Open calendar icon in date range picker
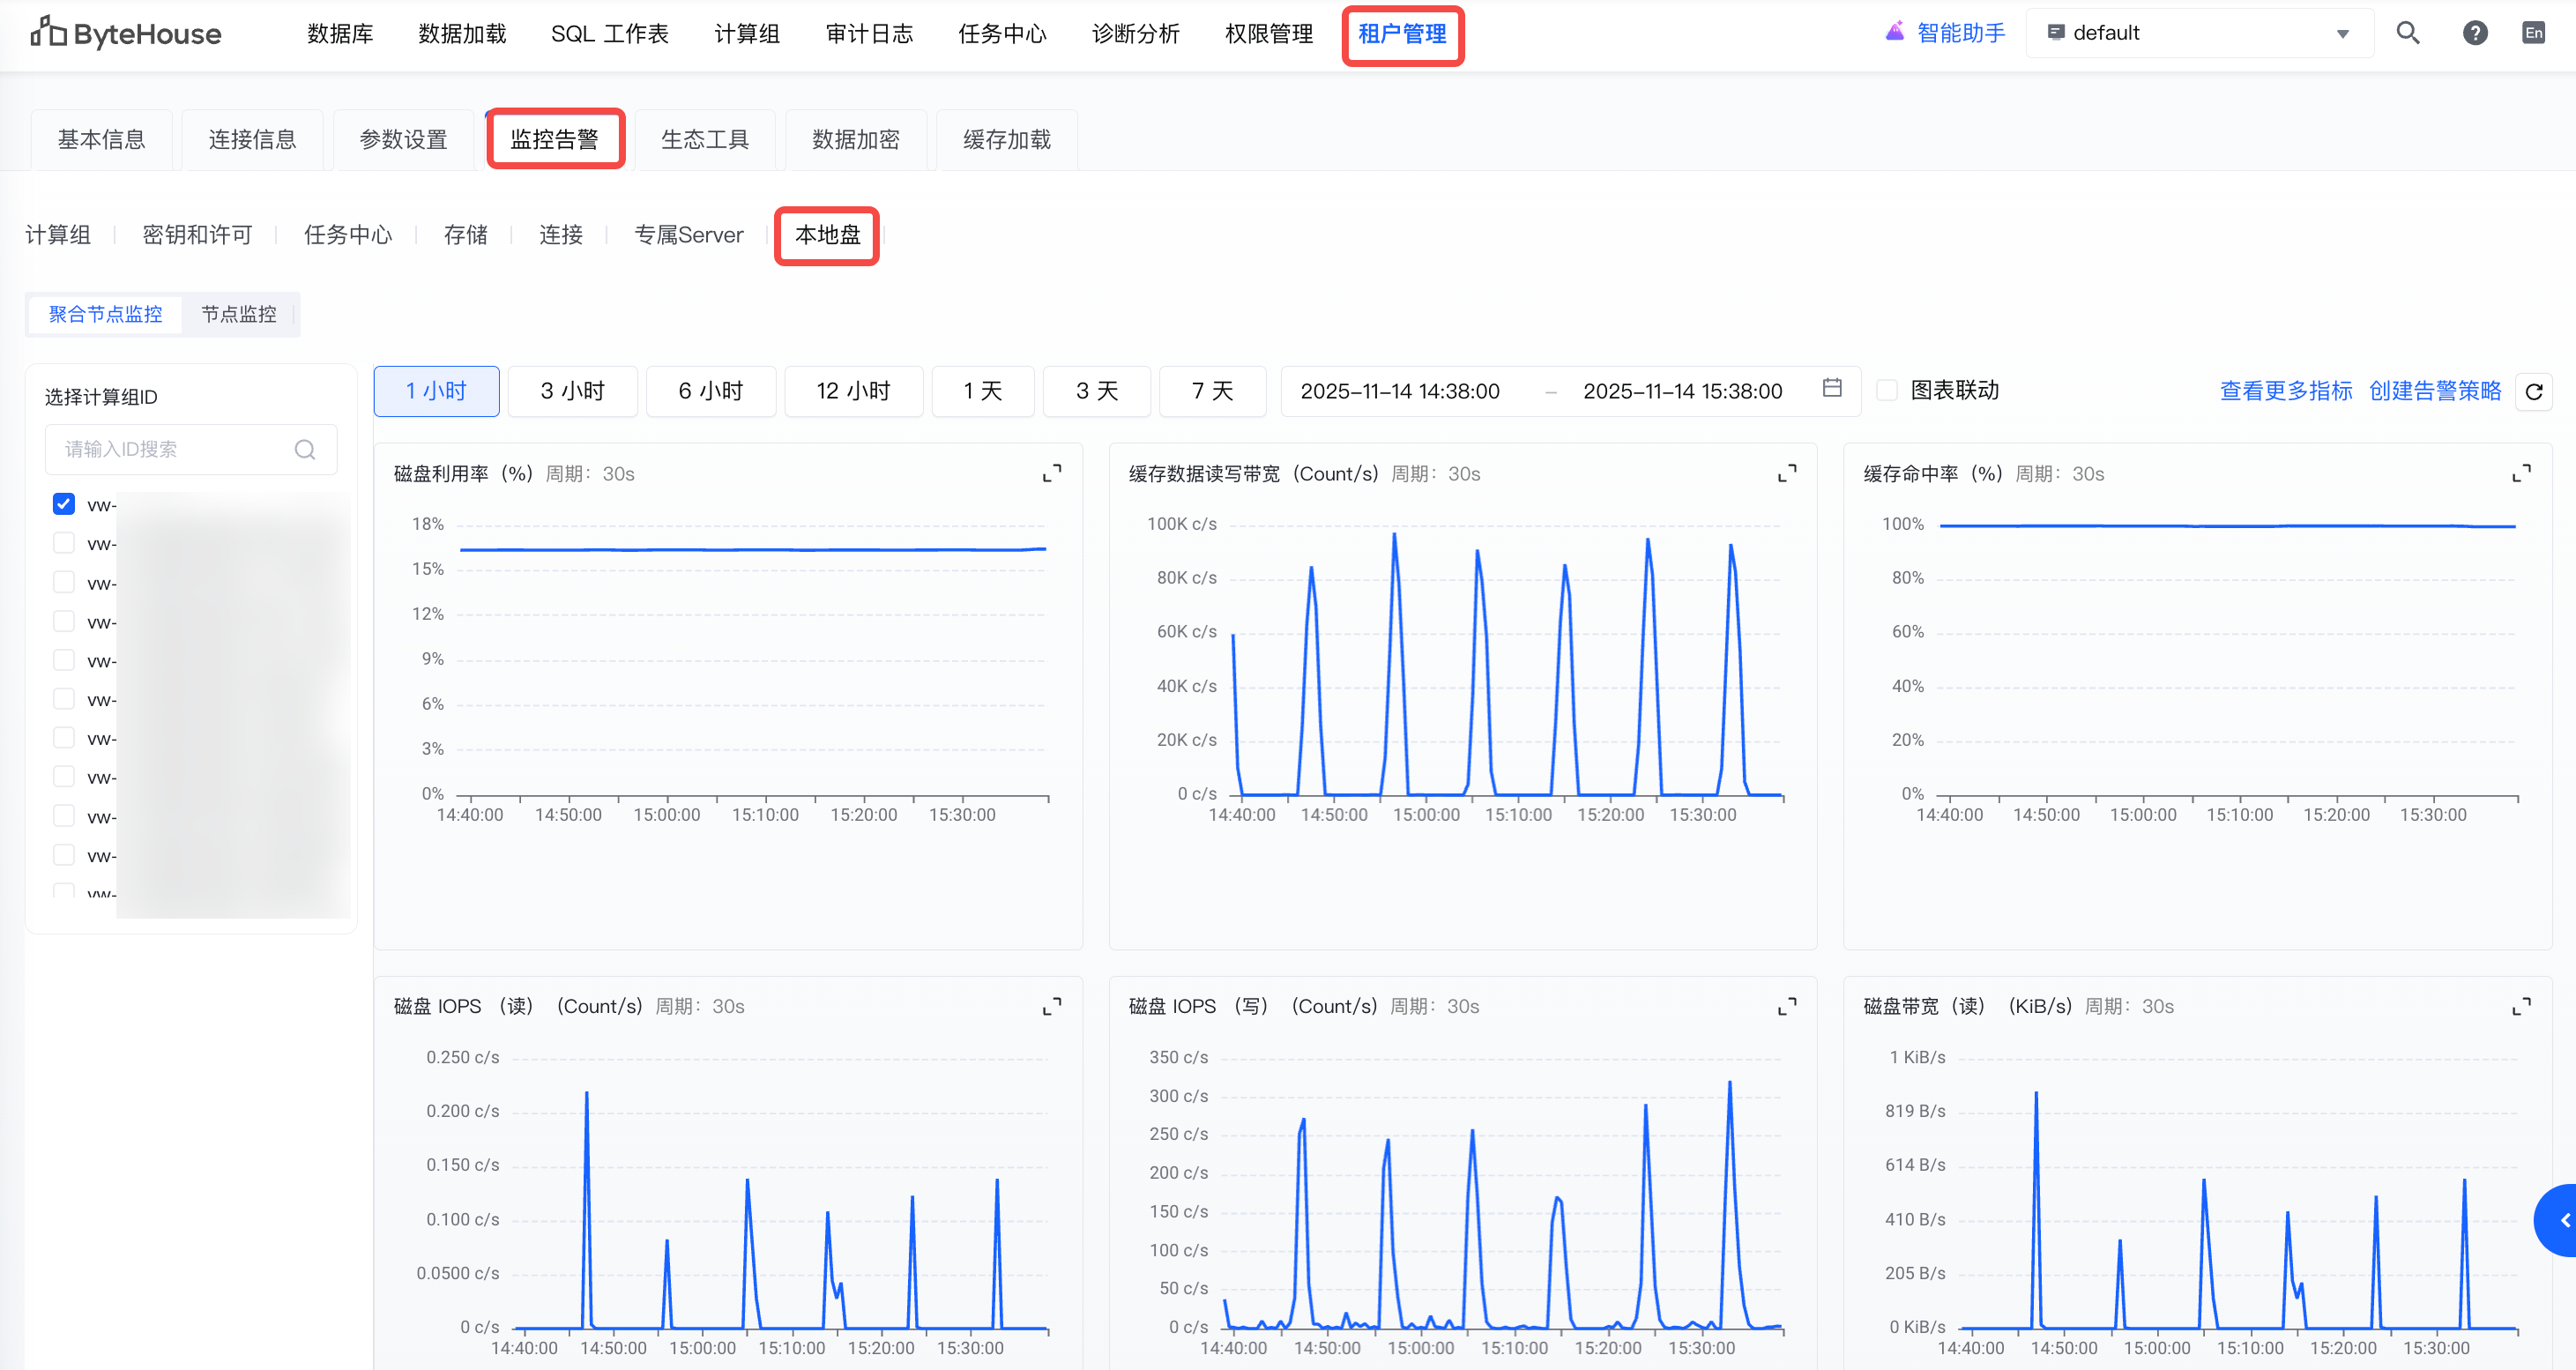This screenshot has width=2576, height=1370. pyautogui.click(x=1831, y=388)
